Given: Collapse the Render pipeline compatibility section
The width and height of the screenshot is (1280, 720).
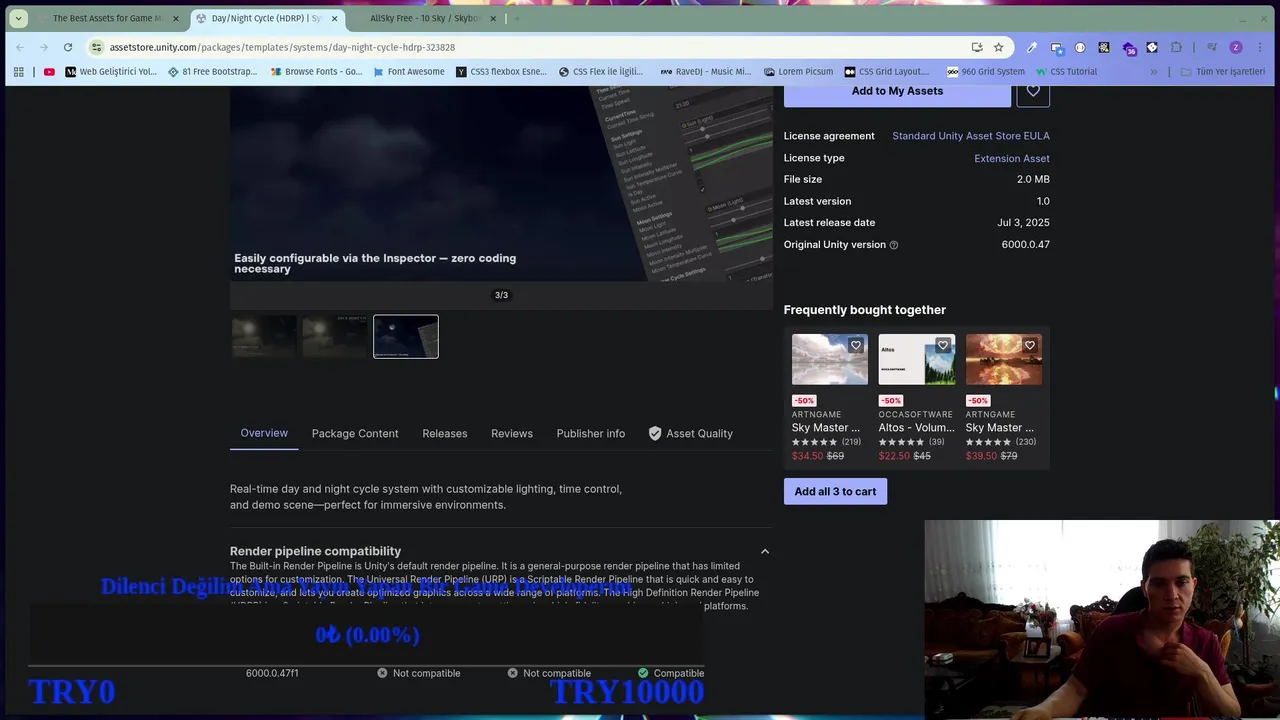Looking at the screenshot, I should point(765,551).
